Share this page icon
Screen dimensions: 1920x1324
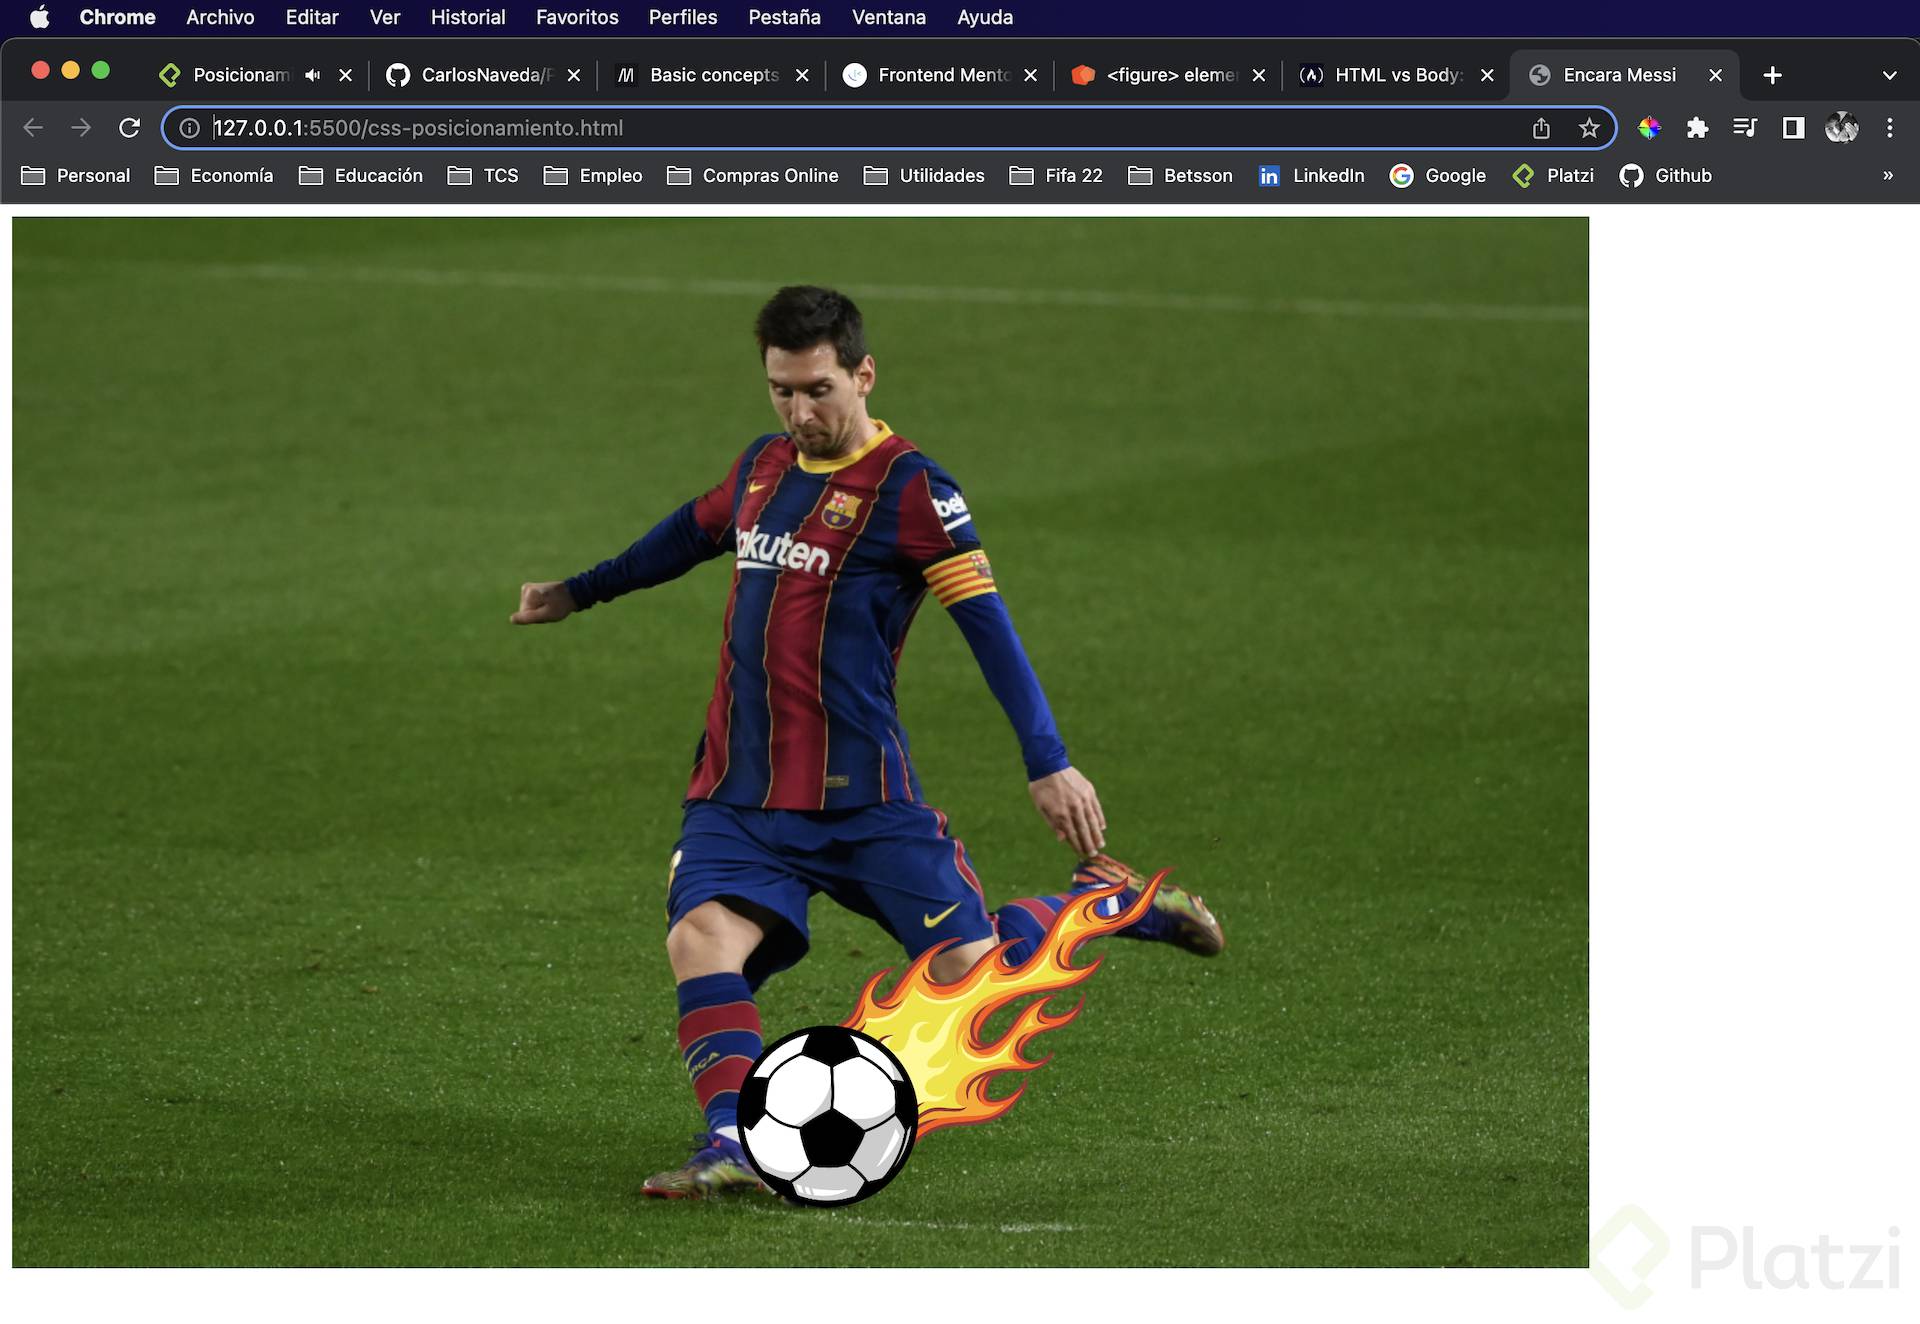coord(1541,128)
